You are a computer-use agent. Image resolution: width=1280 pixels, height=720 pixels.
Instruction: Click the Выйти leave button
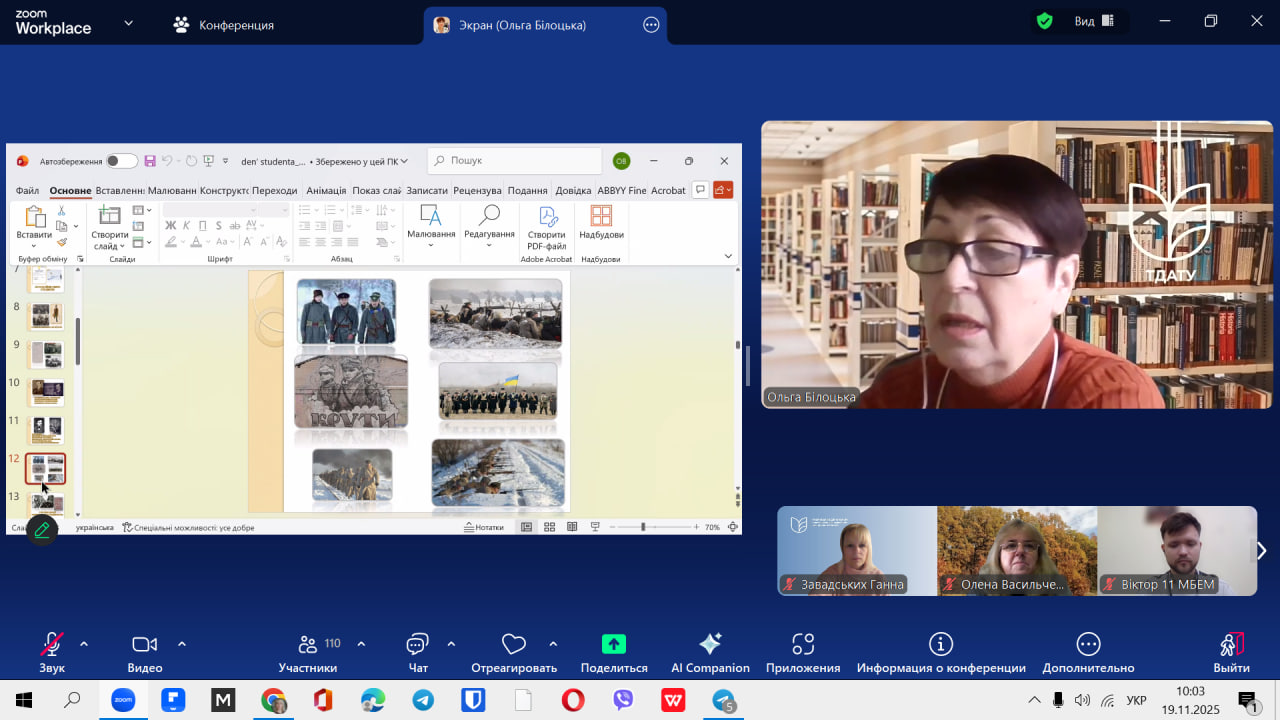click(1231, 645)
